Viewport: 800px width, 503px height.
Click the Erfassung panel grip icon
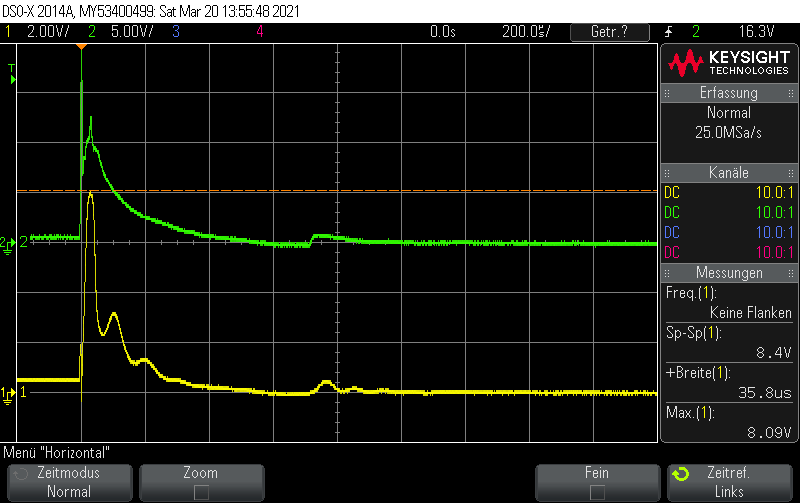pyautogui.click(x=666, y=93)
